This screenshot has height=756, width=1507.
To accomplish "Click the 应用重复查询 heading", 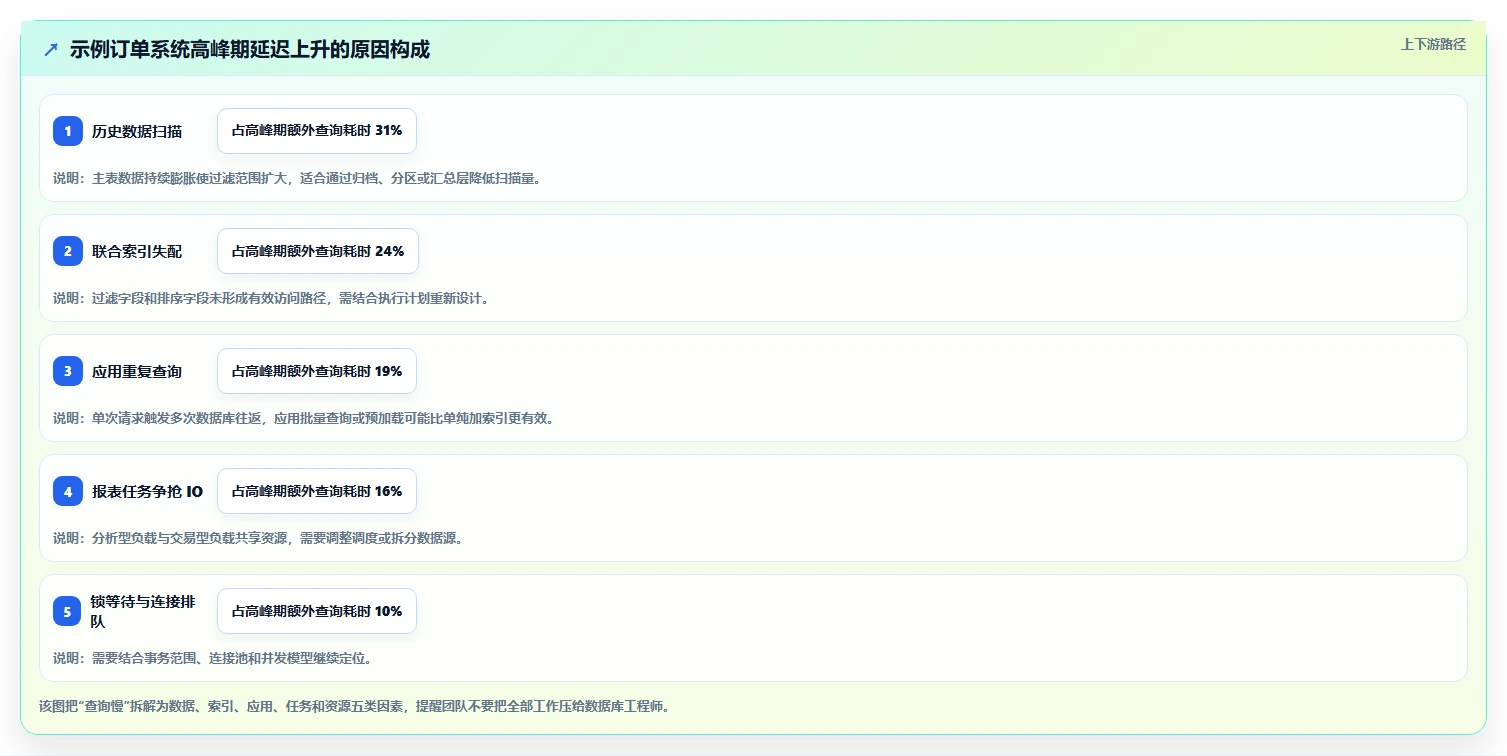I will click(x=137, y=371).
